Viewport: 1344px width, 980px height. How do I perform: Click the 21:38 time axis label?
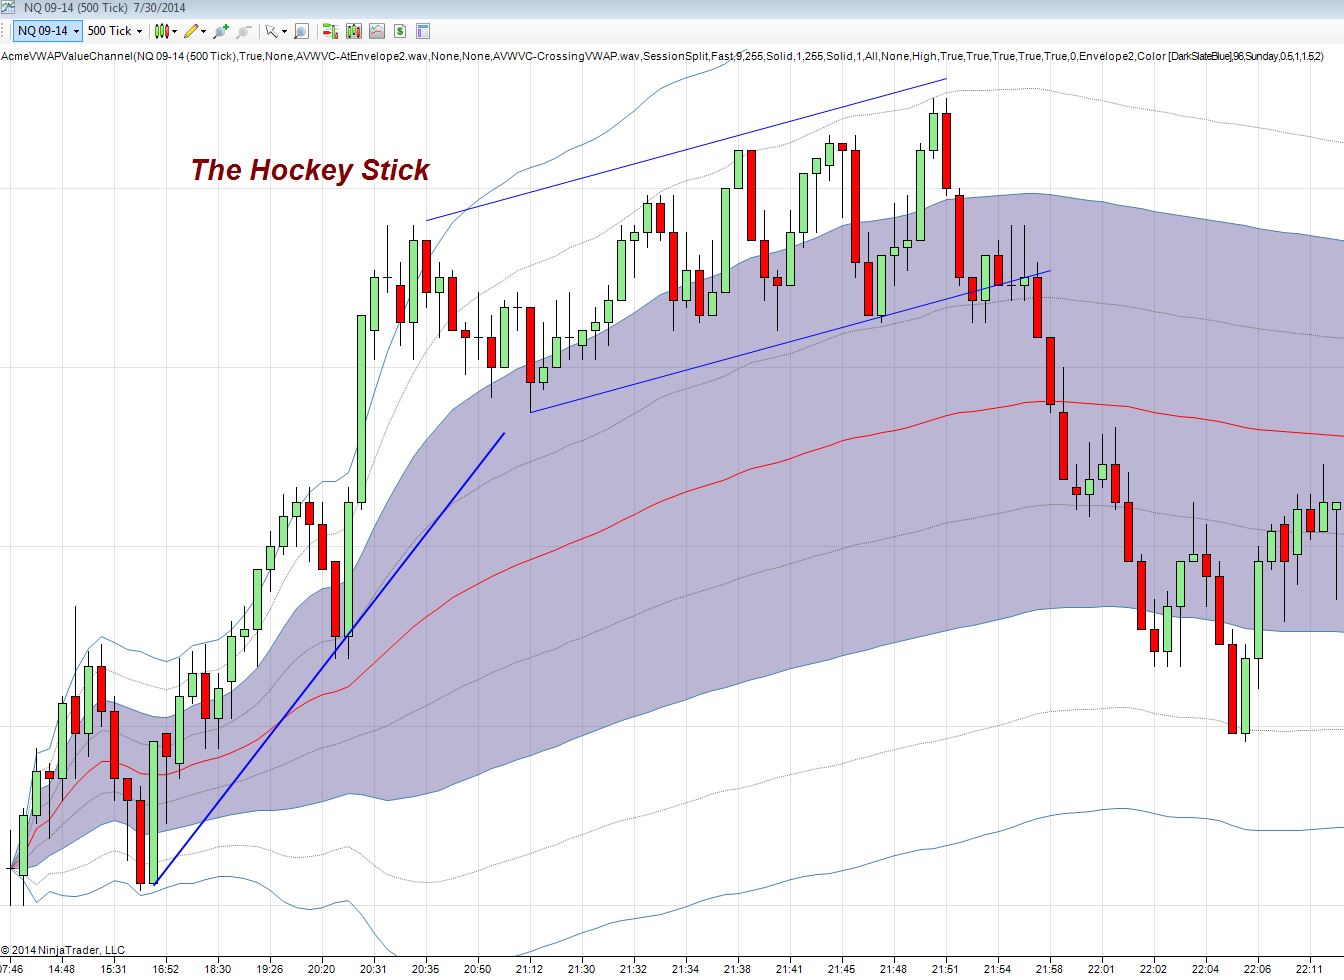pos(737,969)
